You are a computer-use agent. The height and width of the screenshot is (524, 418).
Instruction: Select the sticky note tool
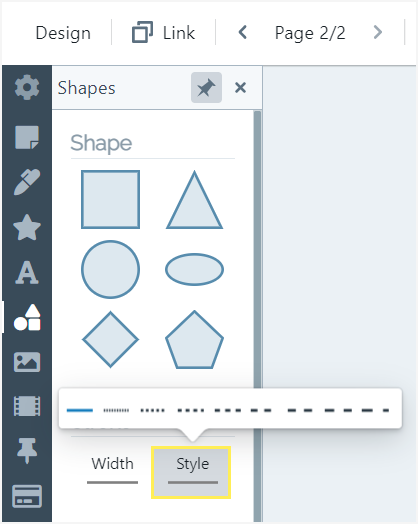(27, 137)
